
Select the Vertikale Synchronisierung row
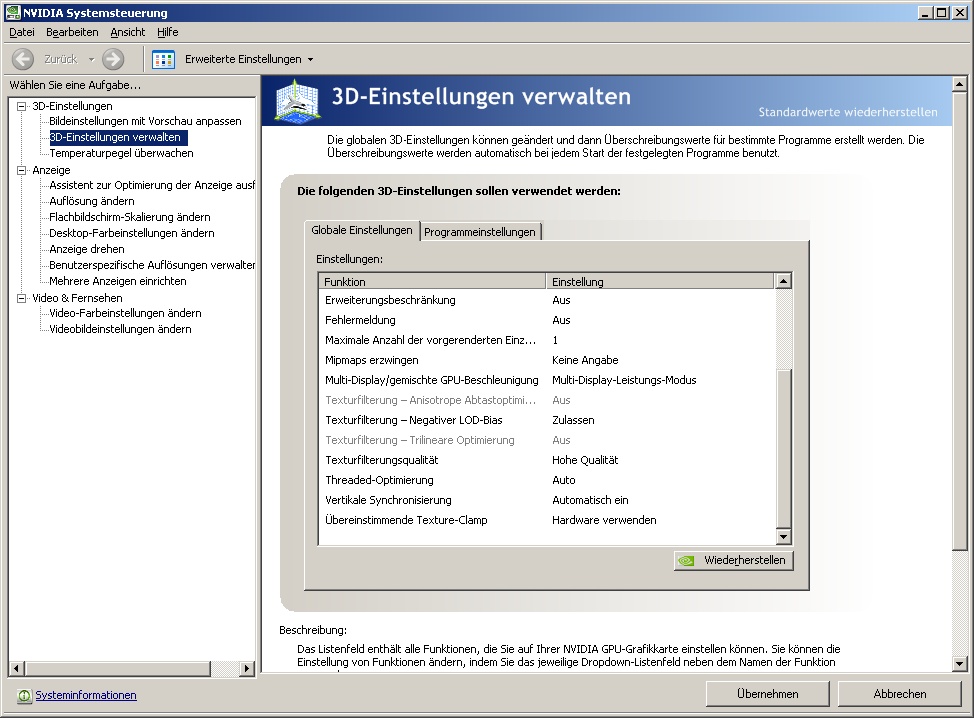tap(548, 500)
